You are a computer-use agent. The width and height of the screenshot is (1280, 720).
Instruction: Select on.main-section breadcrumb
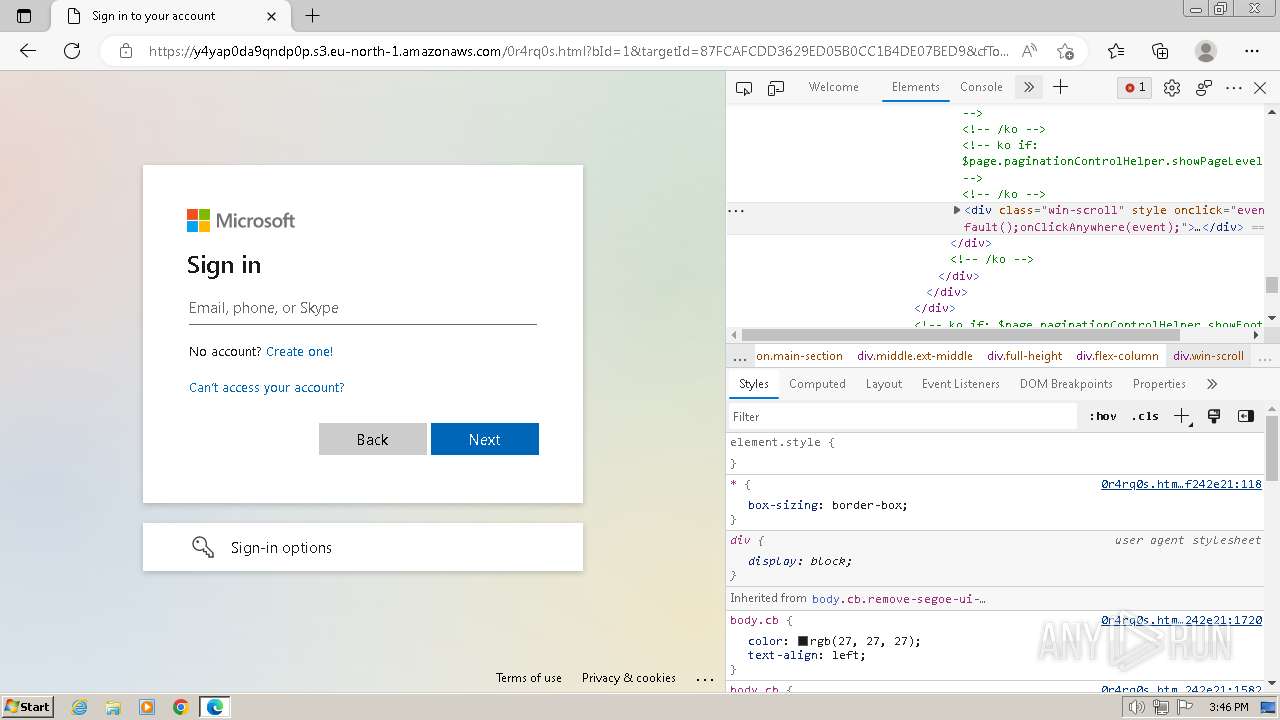click(x=799, y=356)
